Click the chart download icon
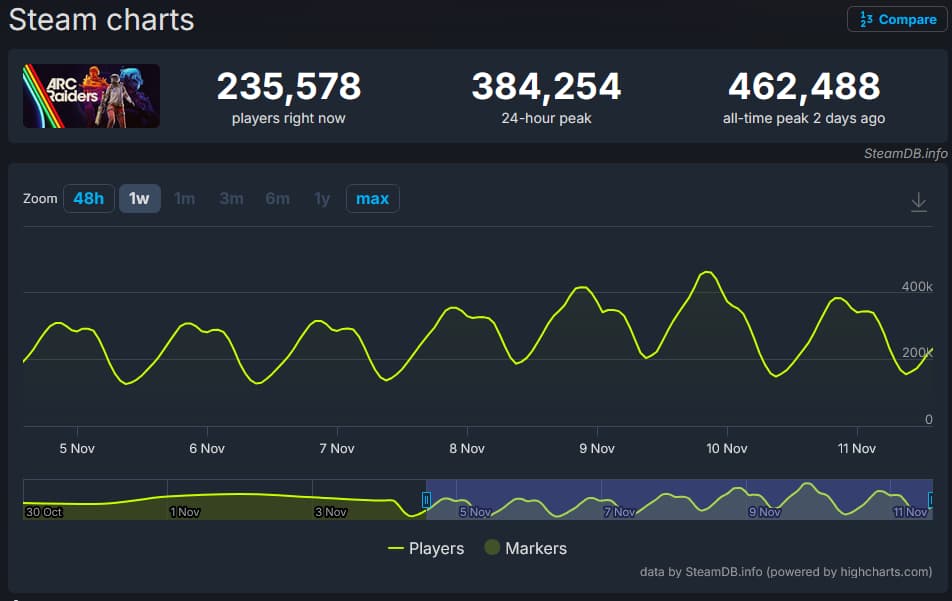The image size is (952, 601). coord(918,202)
